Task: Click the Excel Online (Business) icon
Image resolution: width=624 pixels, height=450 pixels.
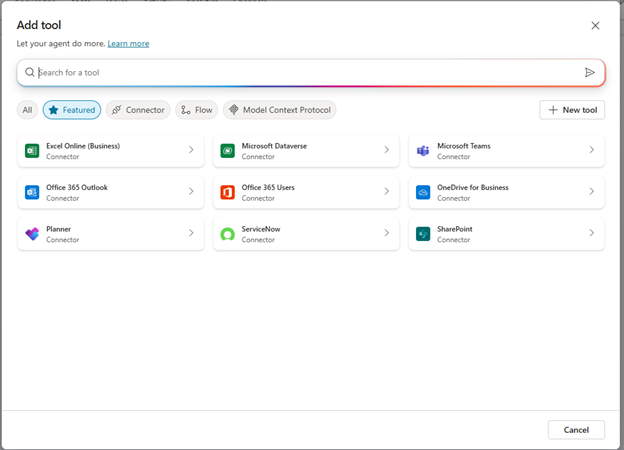Action: (32, 151)
